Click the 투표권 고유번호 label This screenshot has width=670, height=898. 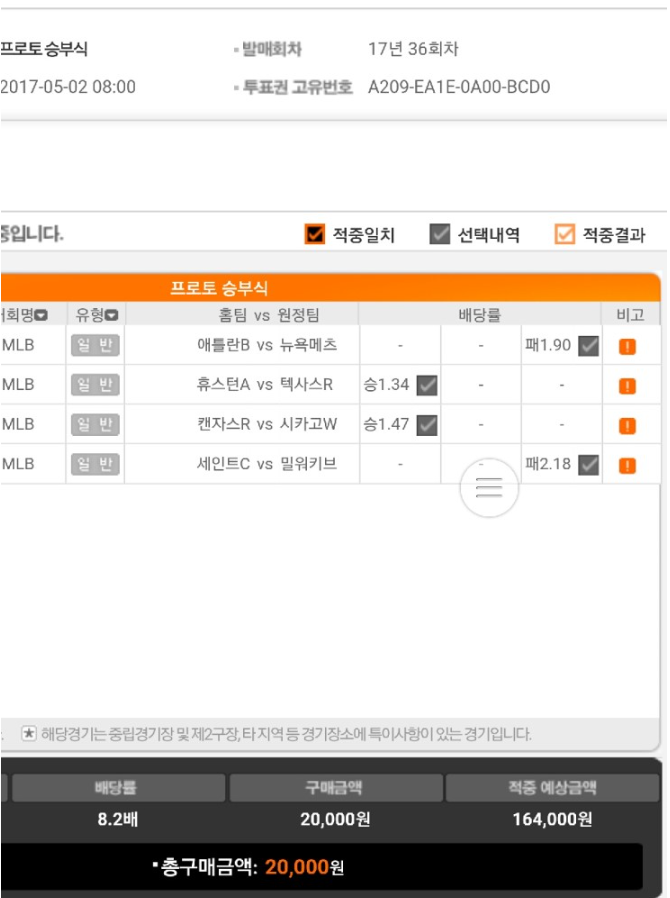[297, 87]
